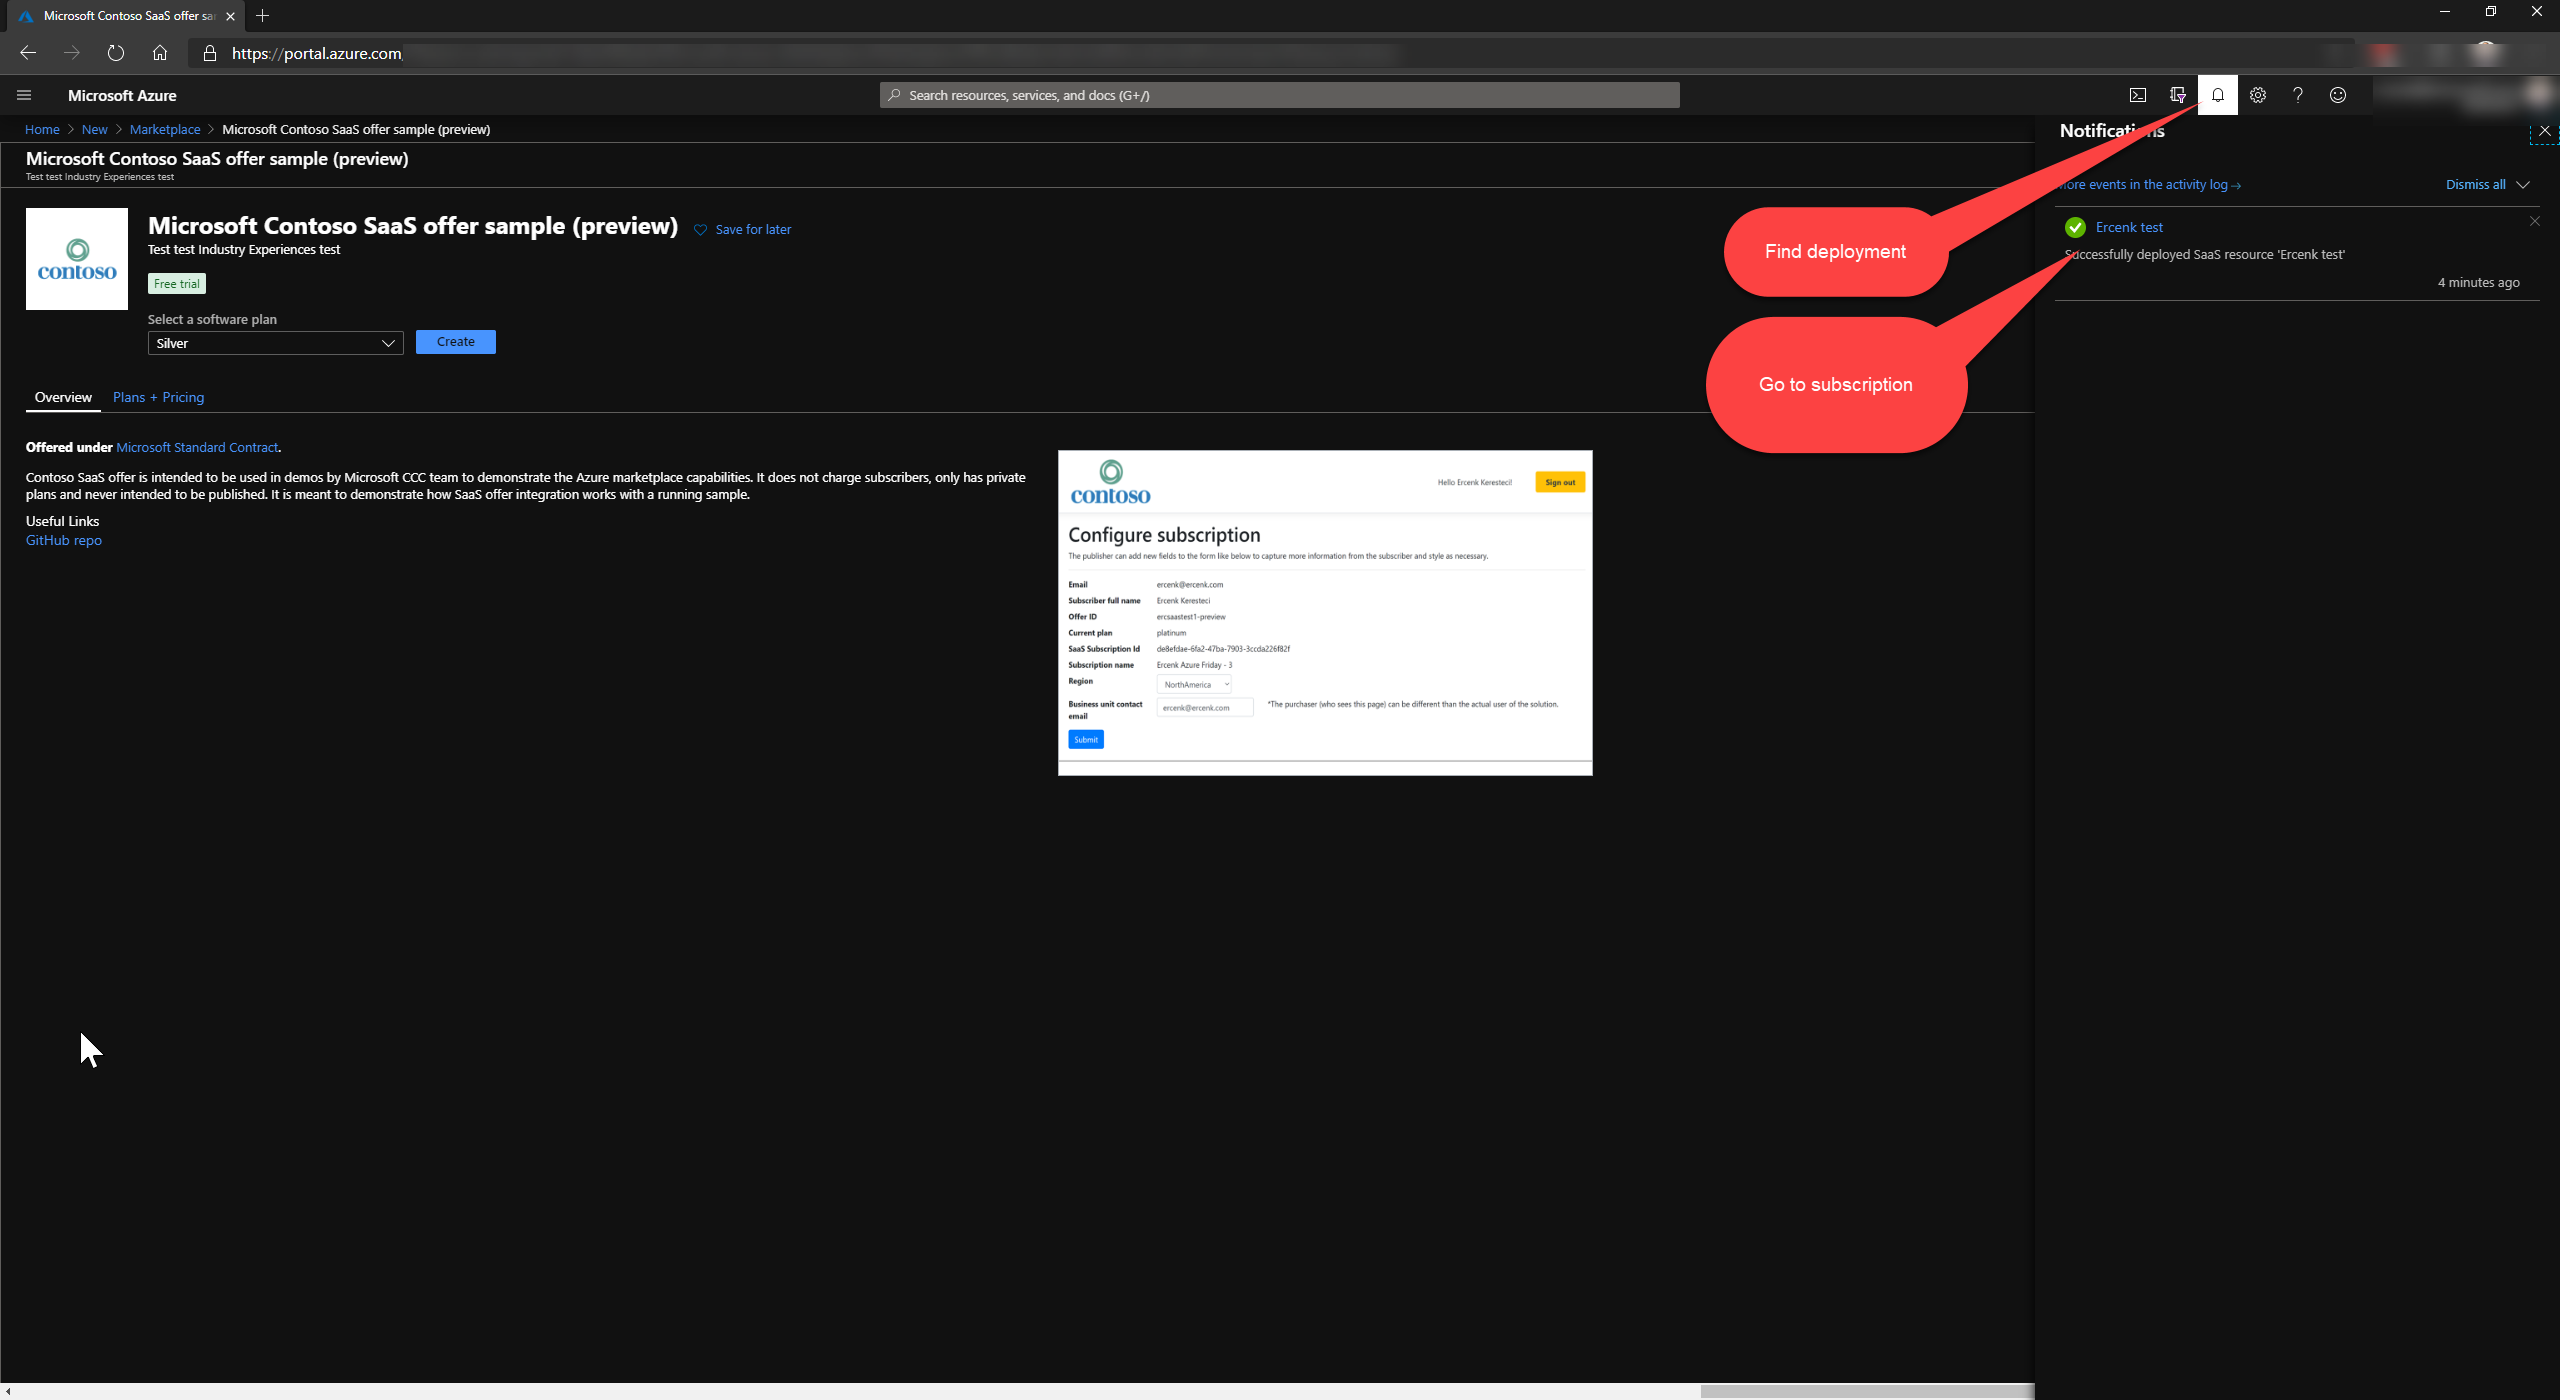
Task: Open the Azure Cloud Shell icon
Action: pyautogui.click(x=2137, y=95)
